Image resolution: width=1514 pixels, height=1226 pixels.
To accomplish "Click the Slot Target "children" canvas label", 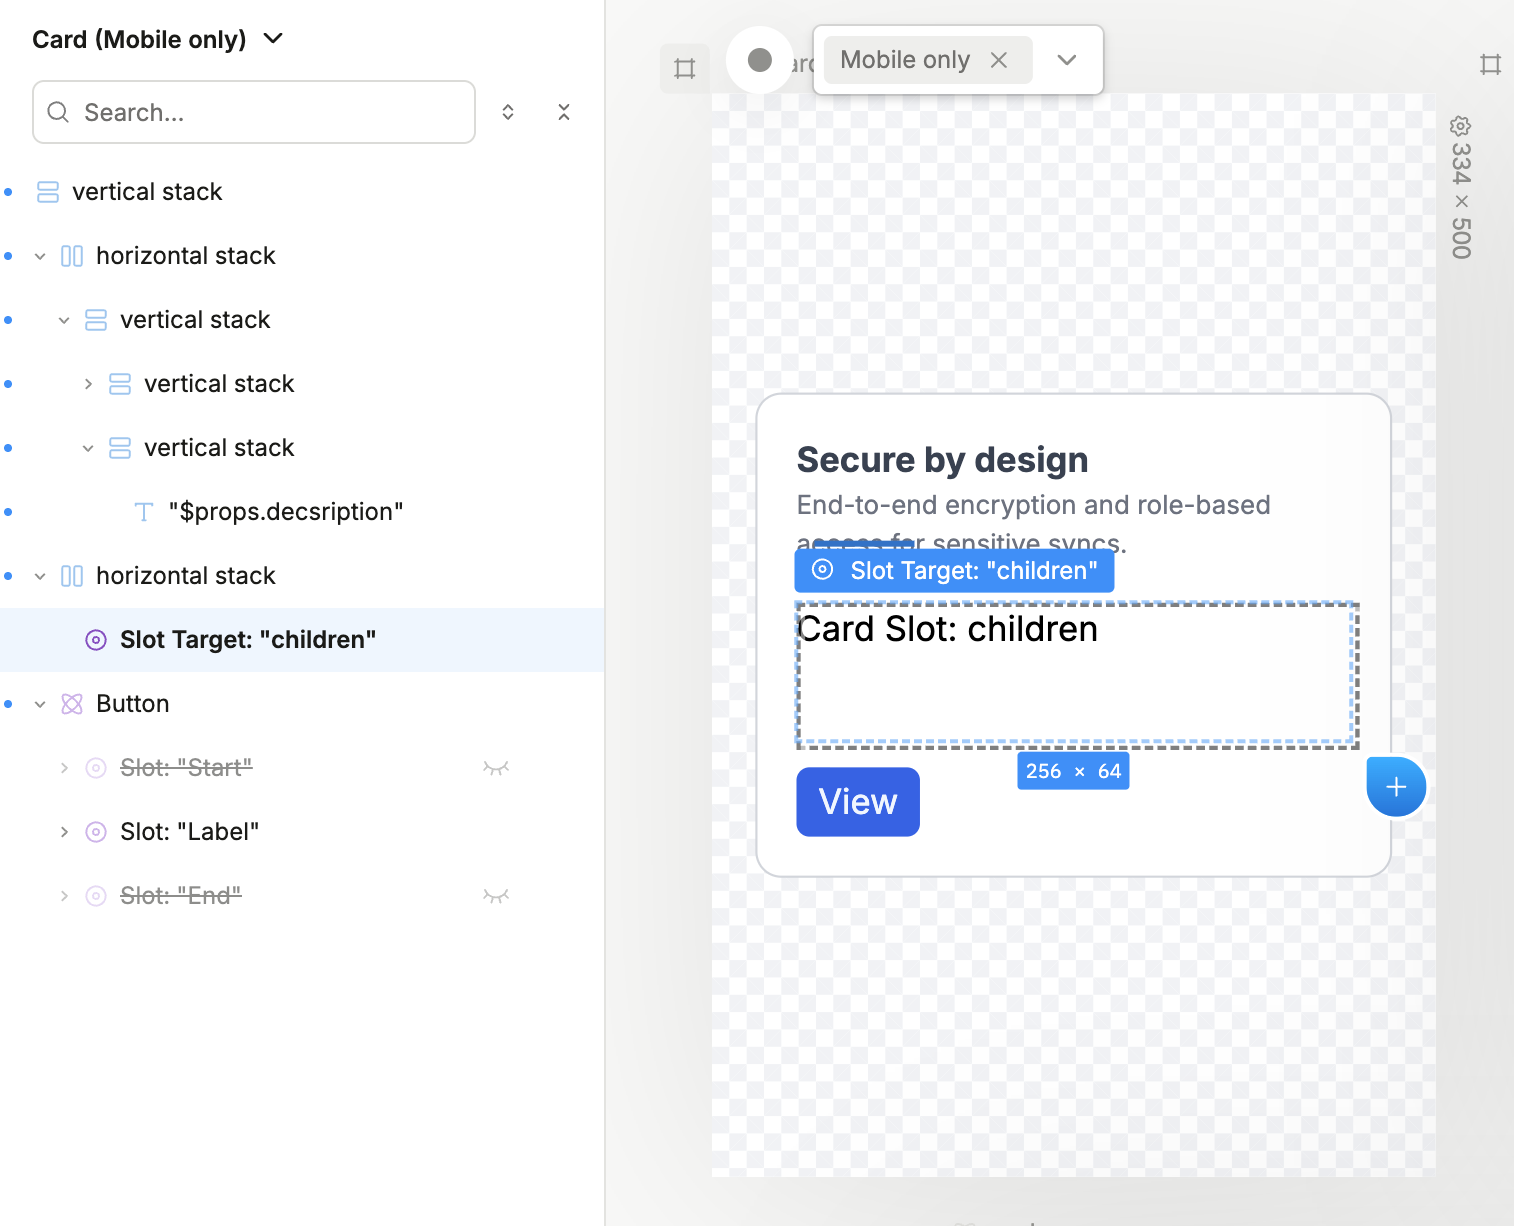I will [x=954, y=571].
